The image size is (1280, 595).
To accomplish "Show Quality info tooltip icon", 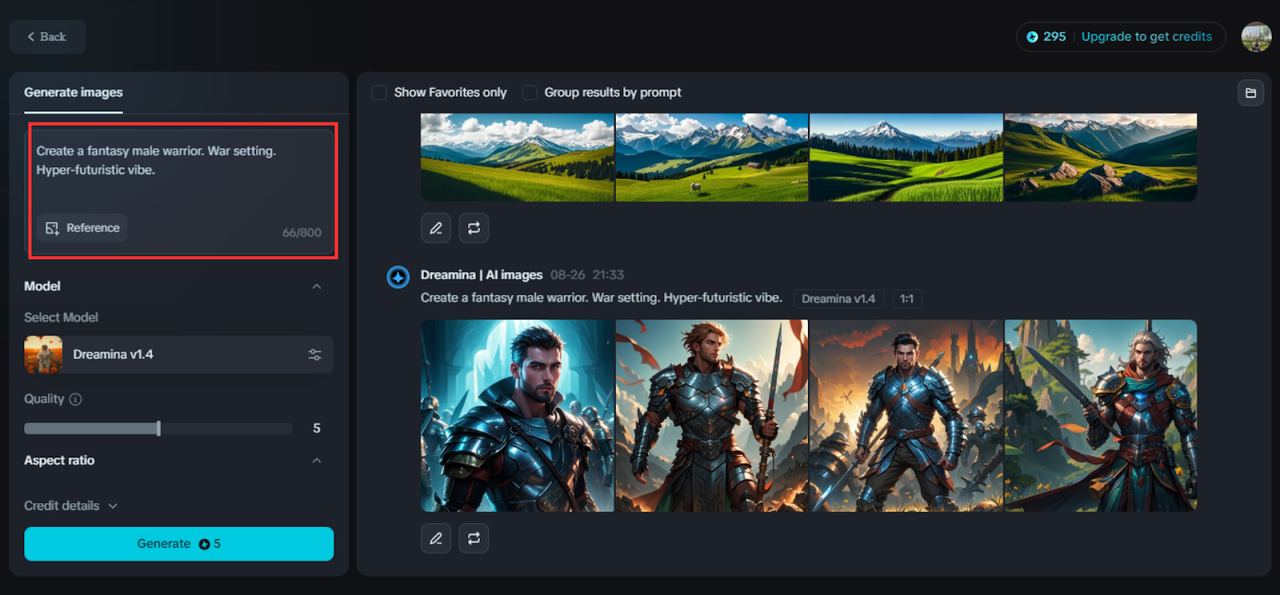I will (x=76, y=399).
